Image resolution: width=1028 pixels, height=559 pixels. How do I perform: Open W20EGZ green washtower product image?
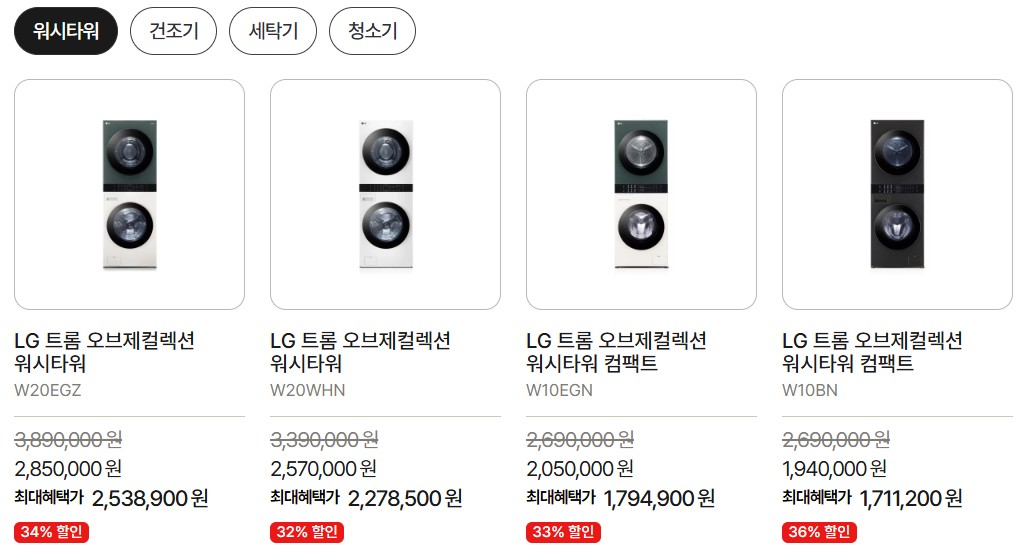point(129,195)
